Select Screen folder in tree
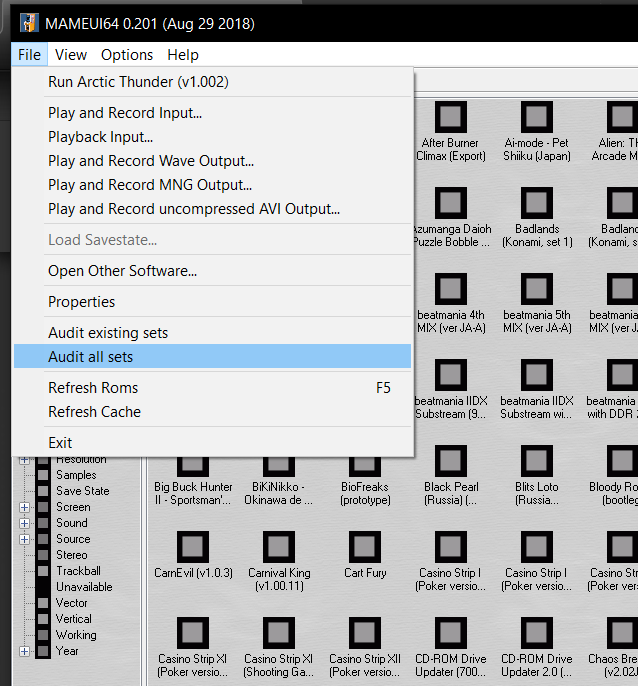The width and height of the screenshot is (638, 686). 73,507
